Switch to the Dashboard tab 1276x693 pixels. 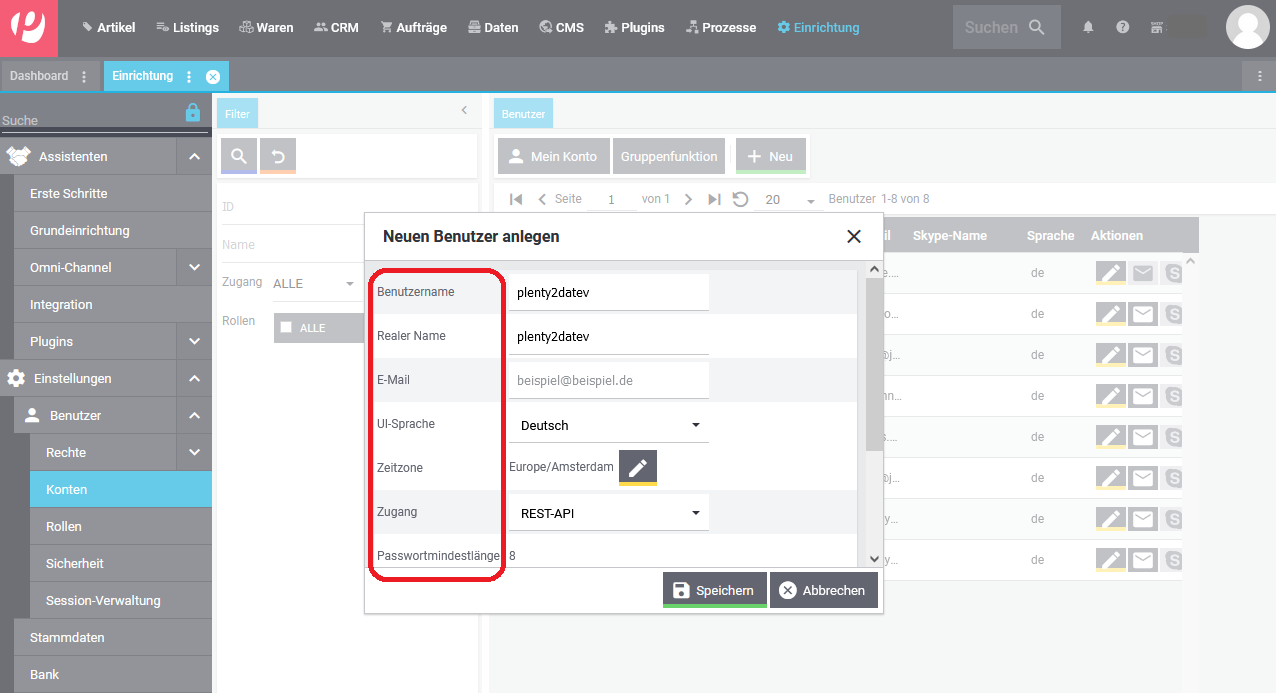tap(39, 76)
